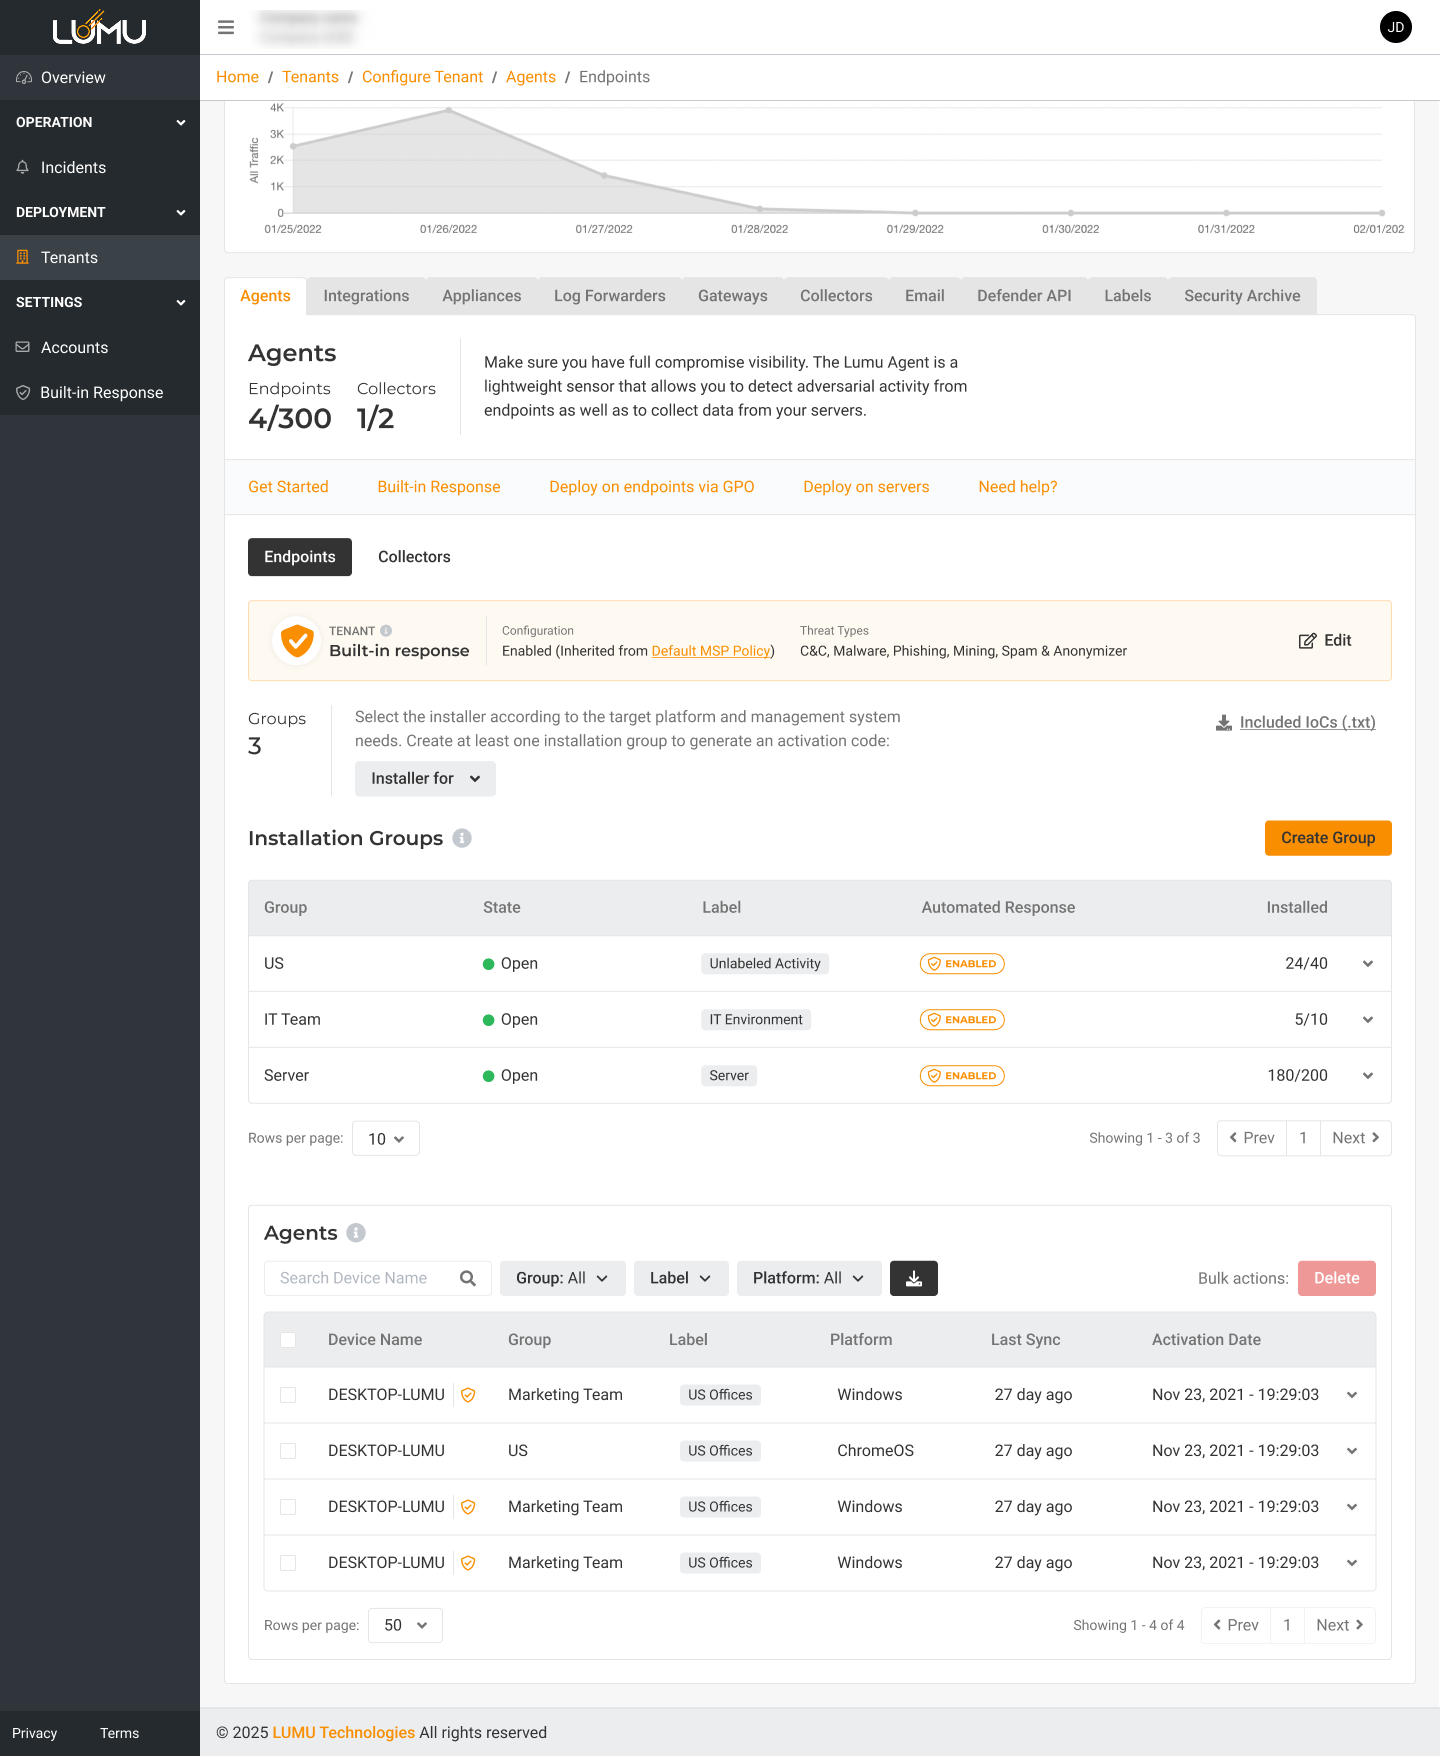Click the Lumu logo
The height and width of the screenshot is (1757, 1440).
pos(99,28)
